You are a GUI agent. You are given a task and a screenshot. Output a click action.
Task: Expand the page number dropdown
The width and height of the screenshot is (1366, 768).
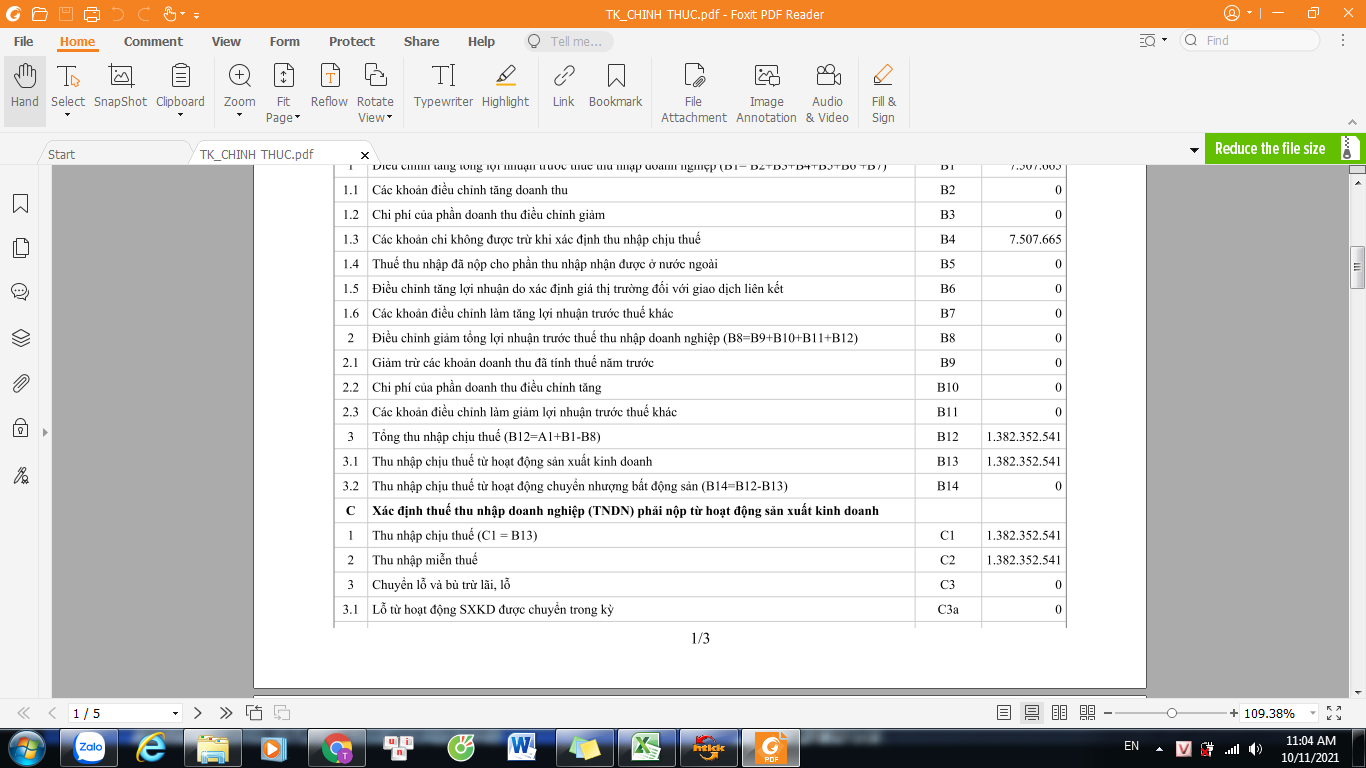click(x=176, y=714)
